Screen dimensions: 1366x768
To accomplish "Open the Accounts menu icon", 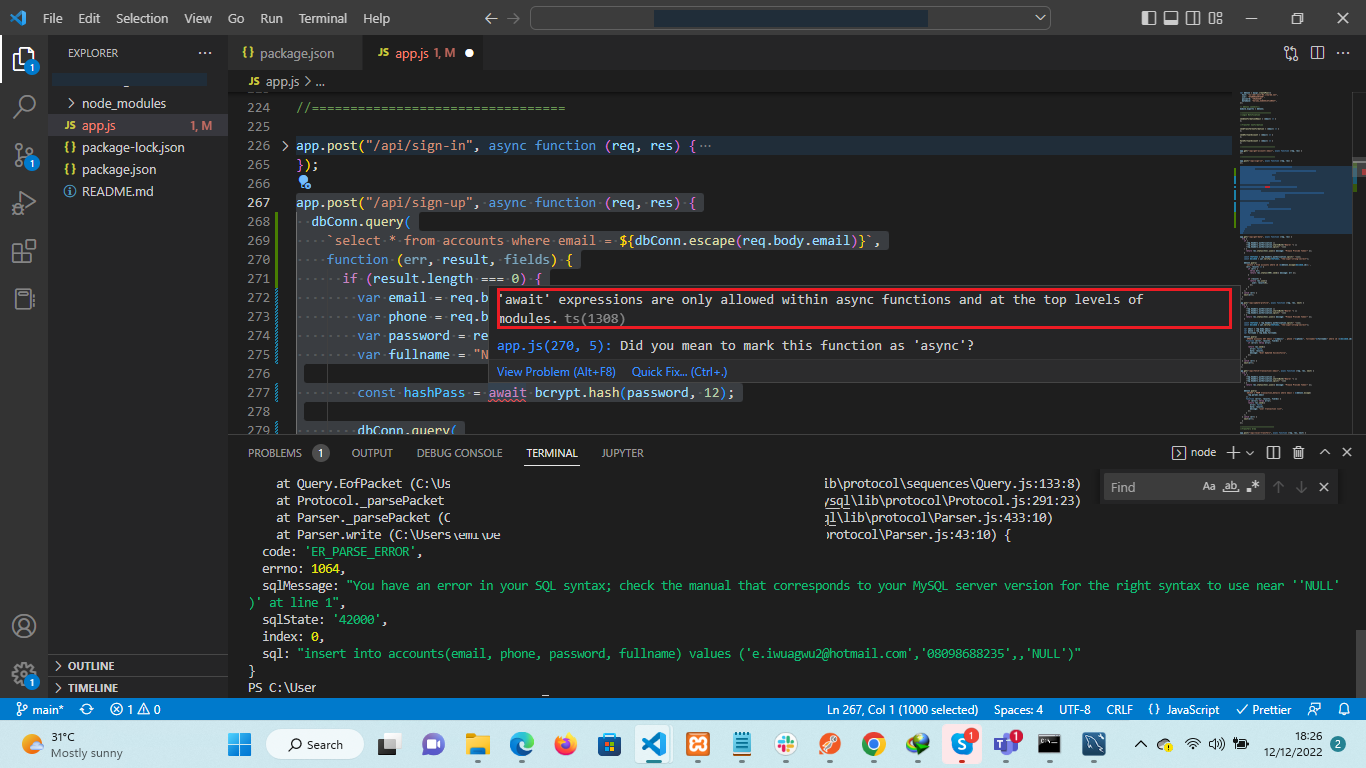I will coord(24,627).
